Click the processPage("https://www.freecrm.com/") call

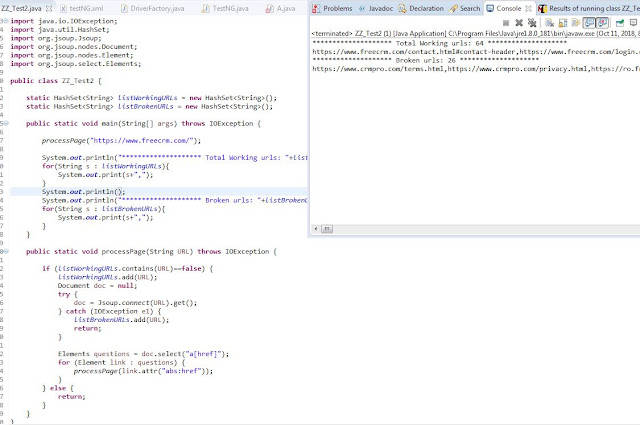click(121, 140)
